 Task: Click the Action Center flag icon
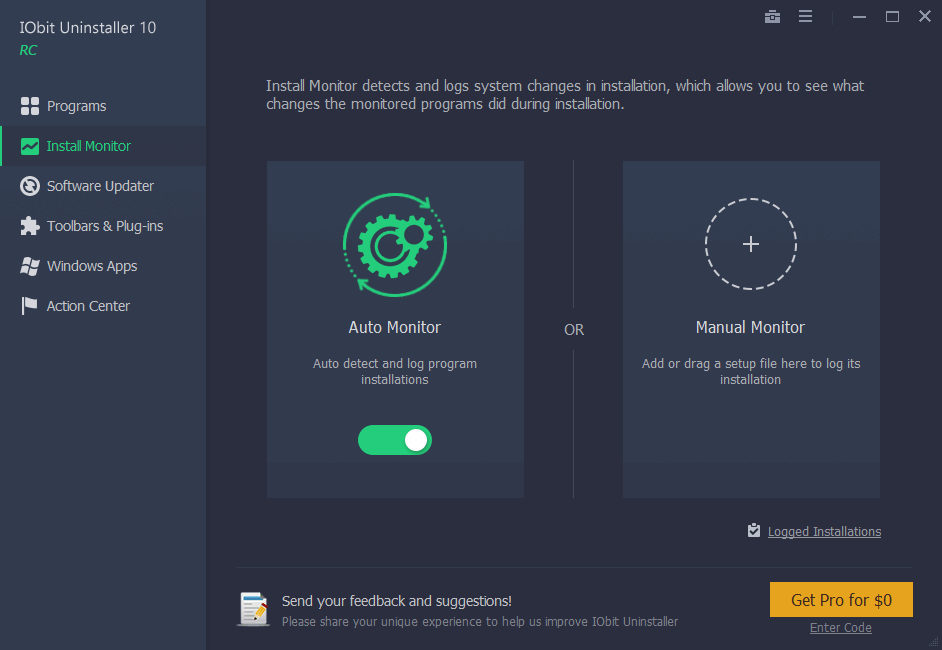[29, 306]
